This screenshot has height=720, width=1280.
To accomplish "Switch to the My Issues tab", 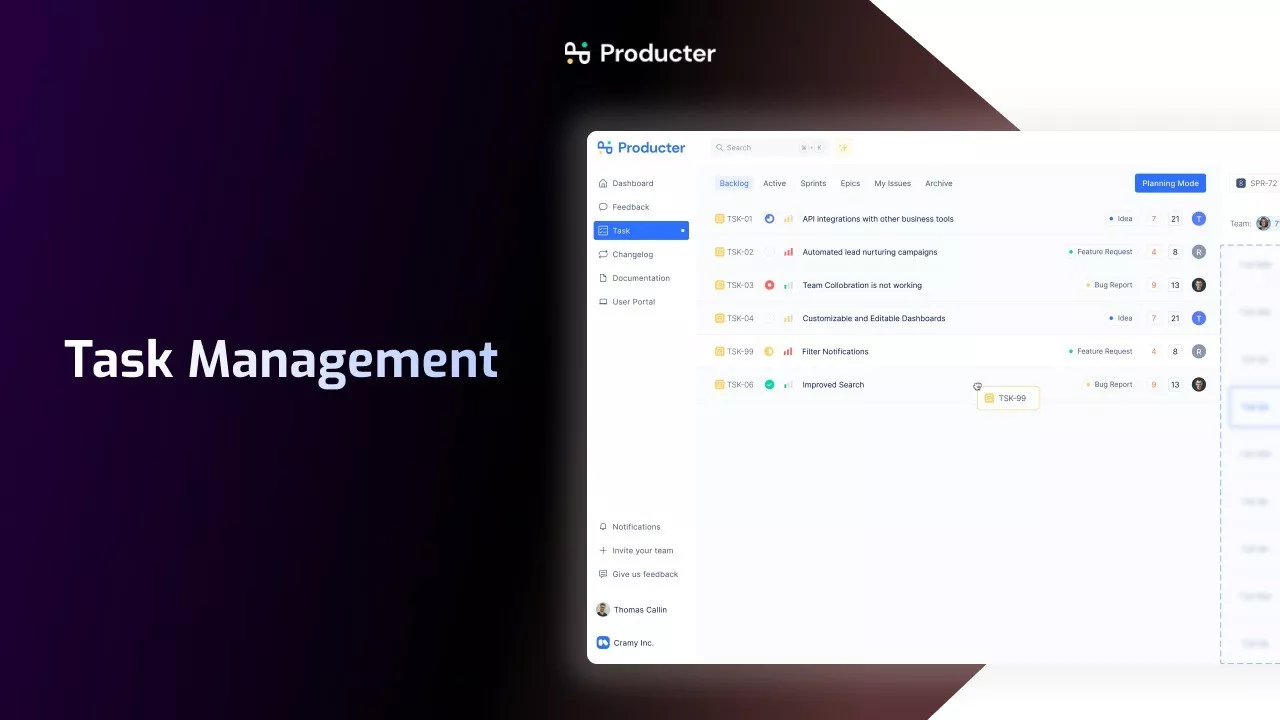I will 892,184.
